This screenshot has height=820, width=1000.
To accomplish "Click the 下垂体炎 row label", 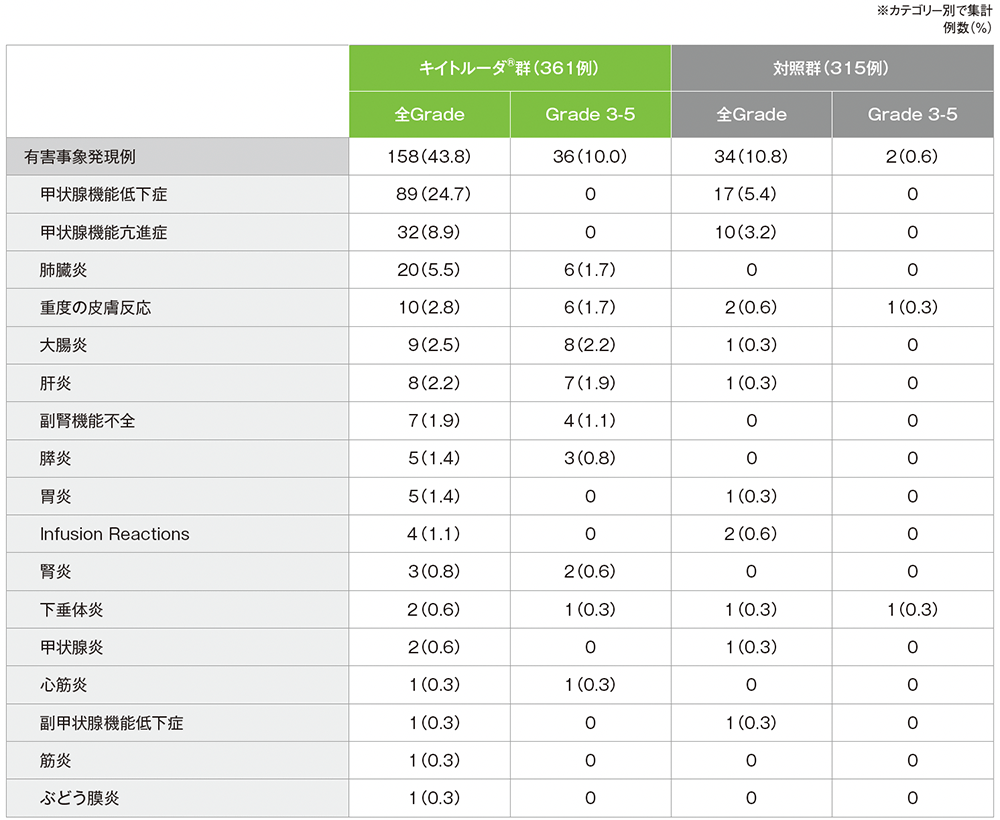I will point(72,610).
